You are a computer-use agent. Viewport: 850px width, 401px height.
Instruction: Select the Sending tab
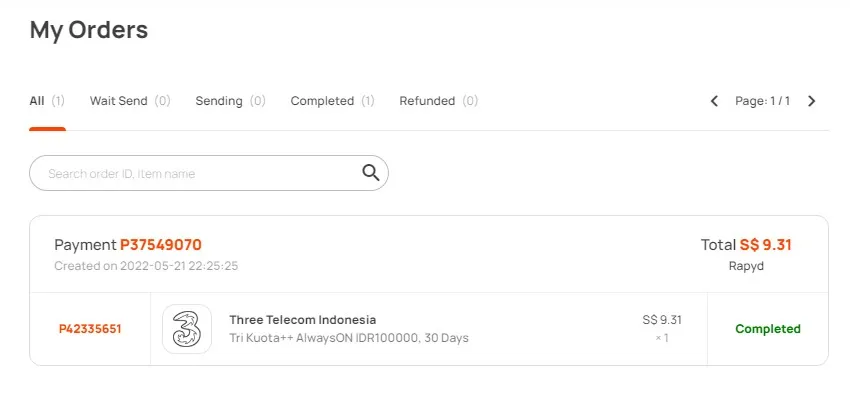point(230,101)
